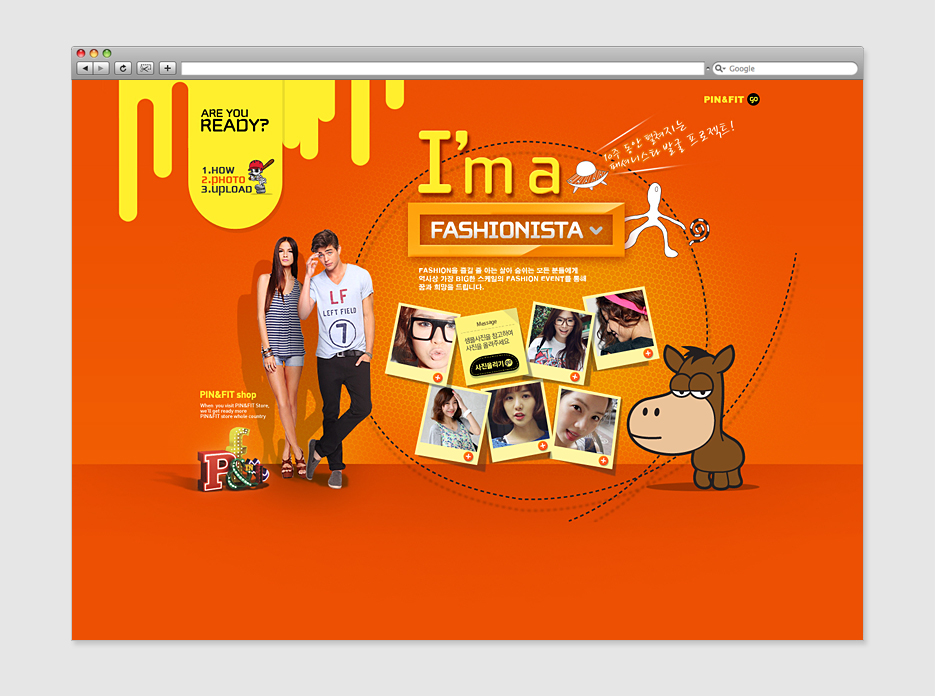The width and height of the screenshot is (935, 696).
Task: Click the 3D P& marquee letters
Action: (x=233, y=460)
